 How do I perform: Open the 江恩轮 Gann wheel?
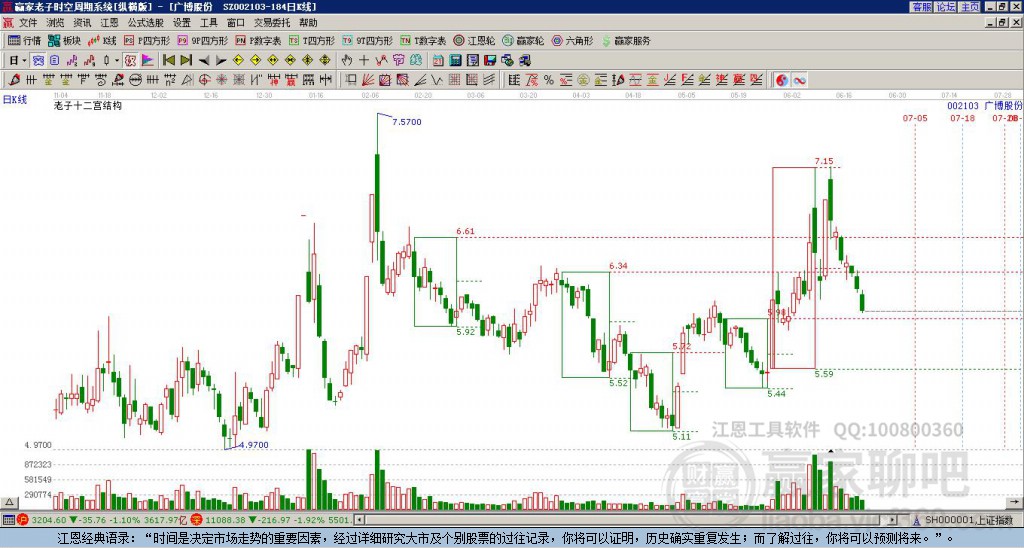click(474, 40)
